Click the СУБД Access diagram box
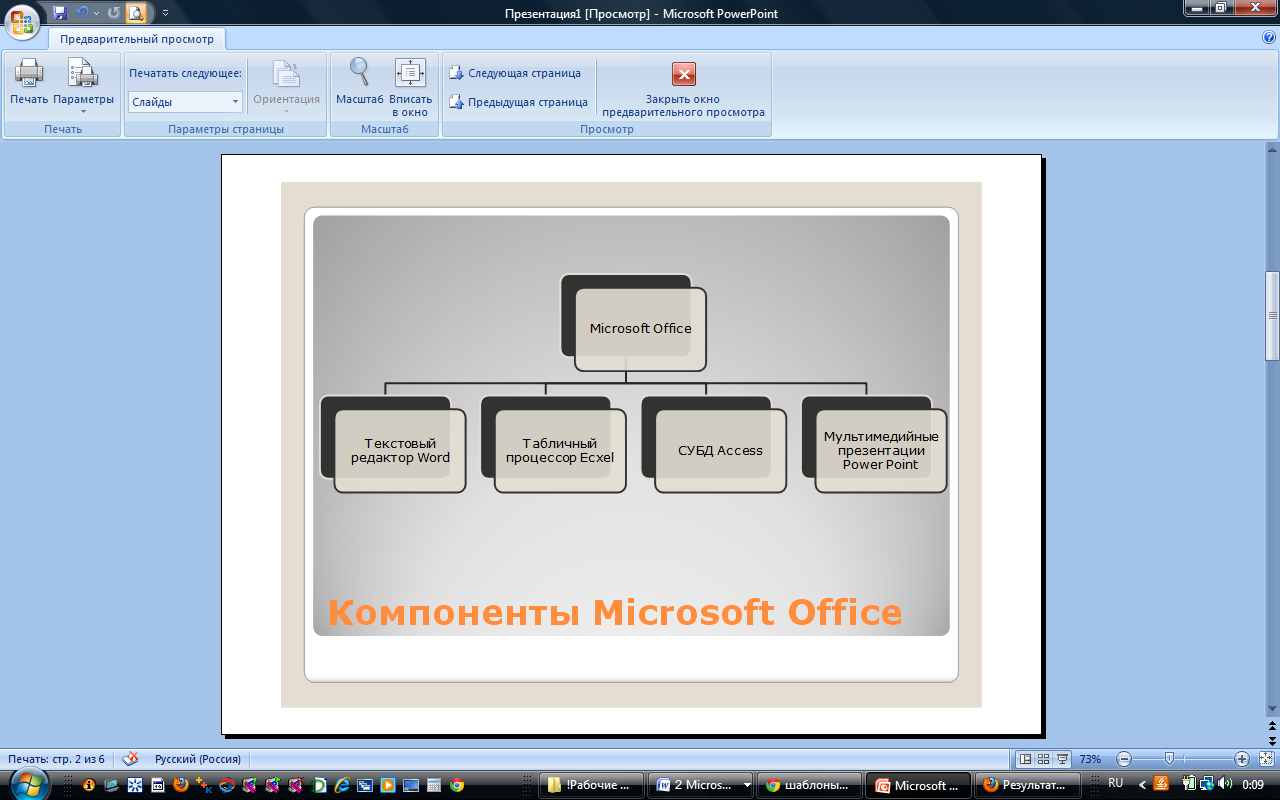 click(x=720, y=451)
